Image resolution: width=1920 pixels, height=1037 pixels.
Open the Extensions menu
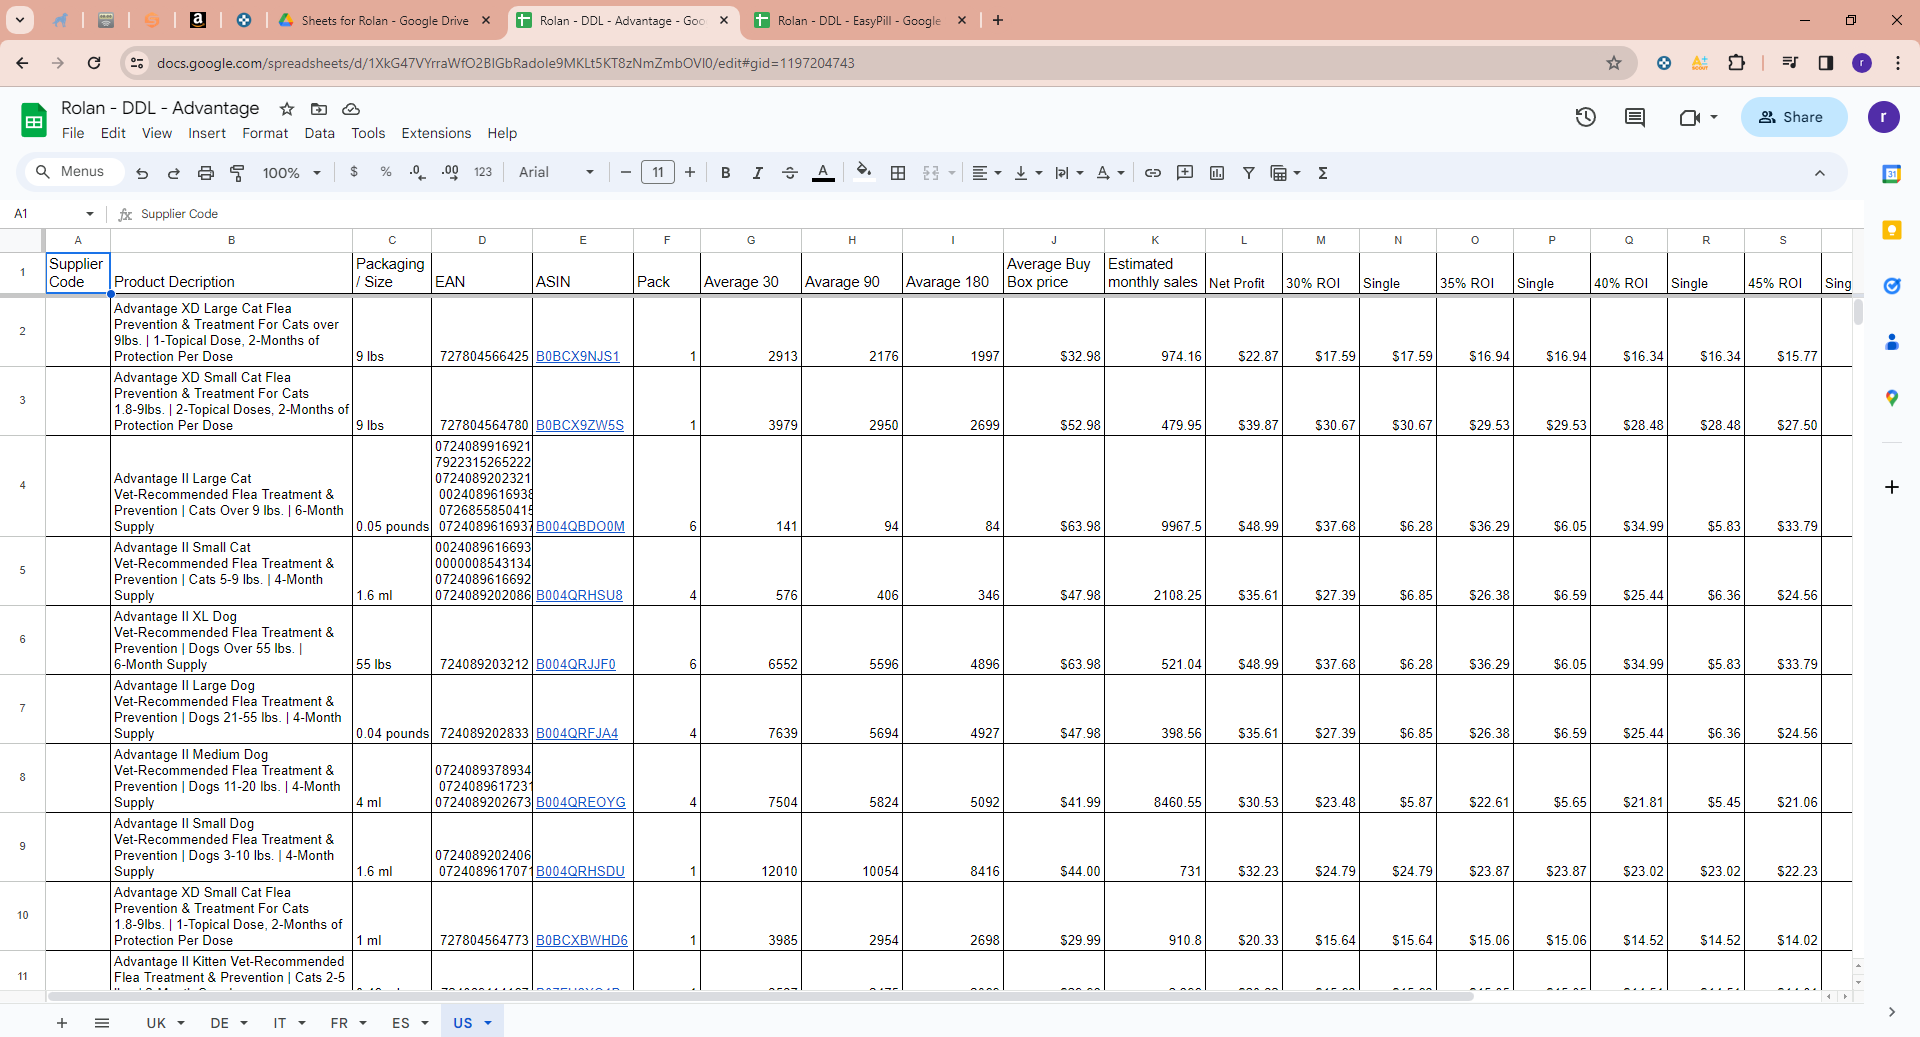click(x=436, y=133)
